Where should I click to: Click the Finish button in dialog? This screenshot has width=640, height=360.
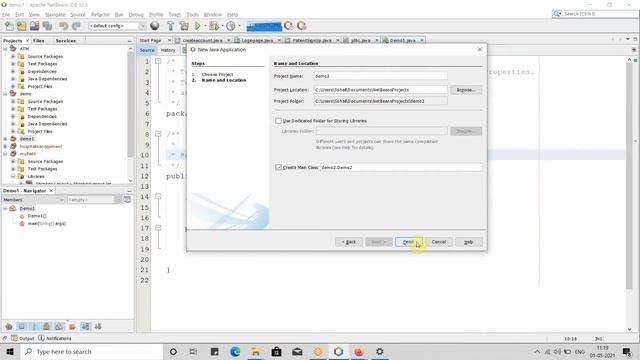[x=409, y=242]
